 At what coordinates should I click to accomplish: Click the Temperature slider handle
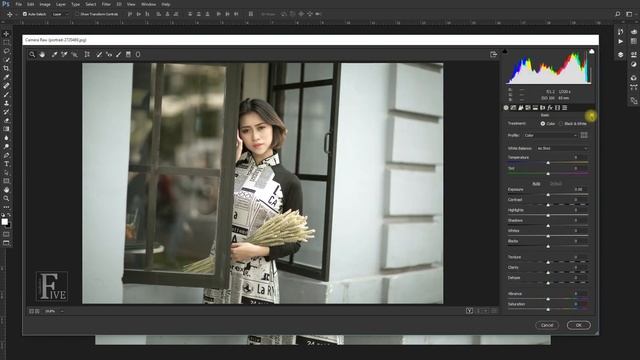coord(548,163)
